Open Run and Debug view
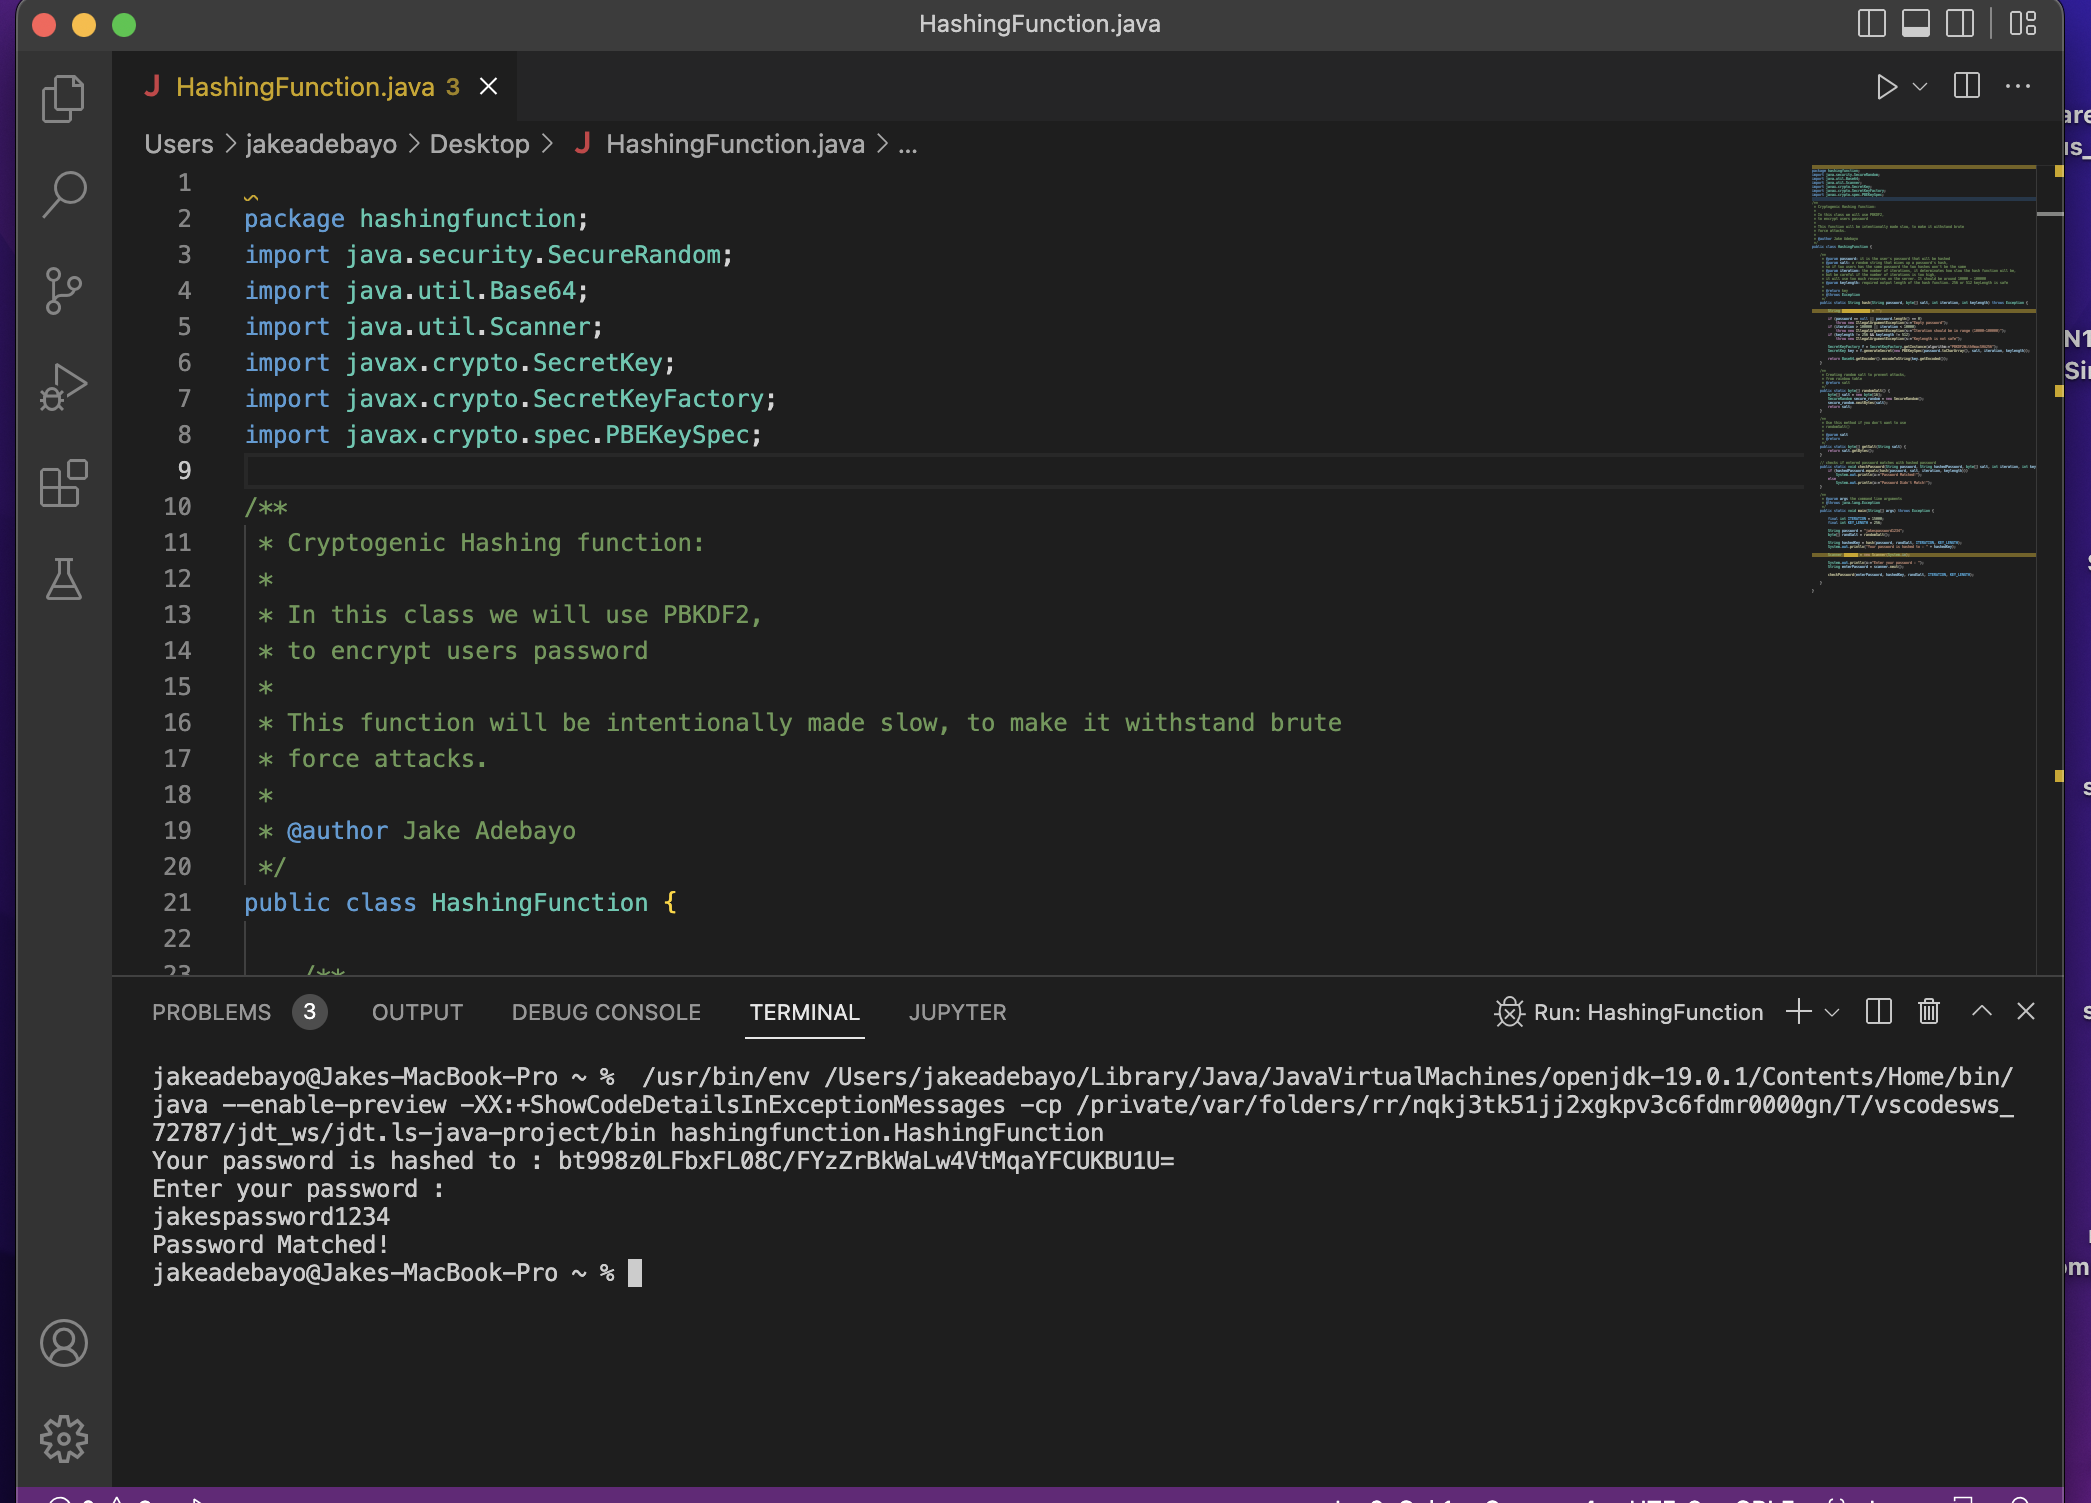Image resolution: width=2091 pixels, height=1503 pixels. coord(63,387)
